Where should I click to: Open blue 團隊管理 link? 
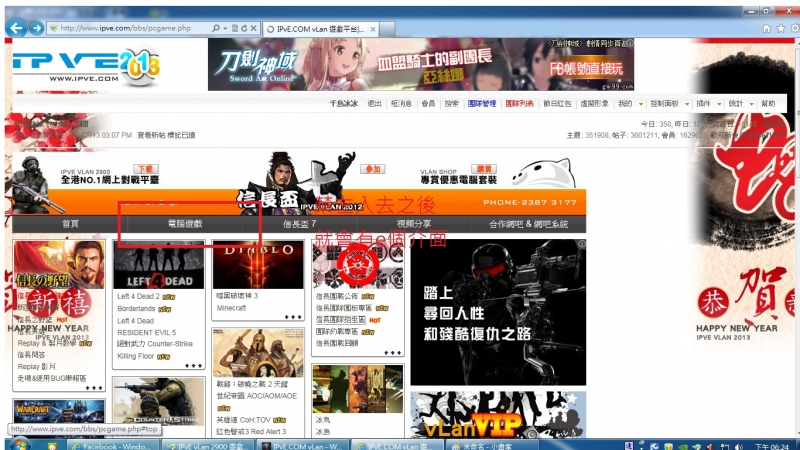[x=482, y=104]
